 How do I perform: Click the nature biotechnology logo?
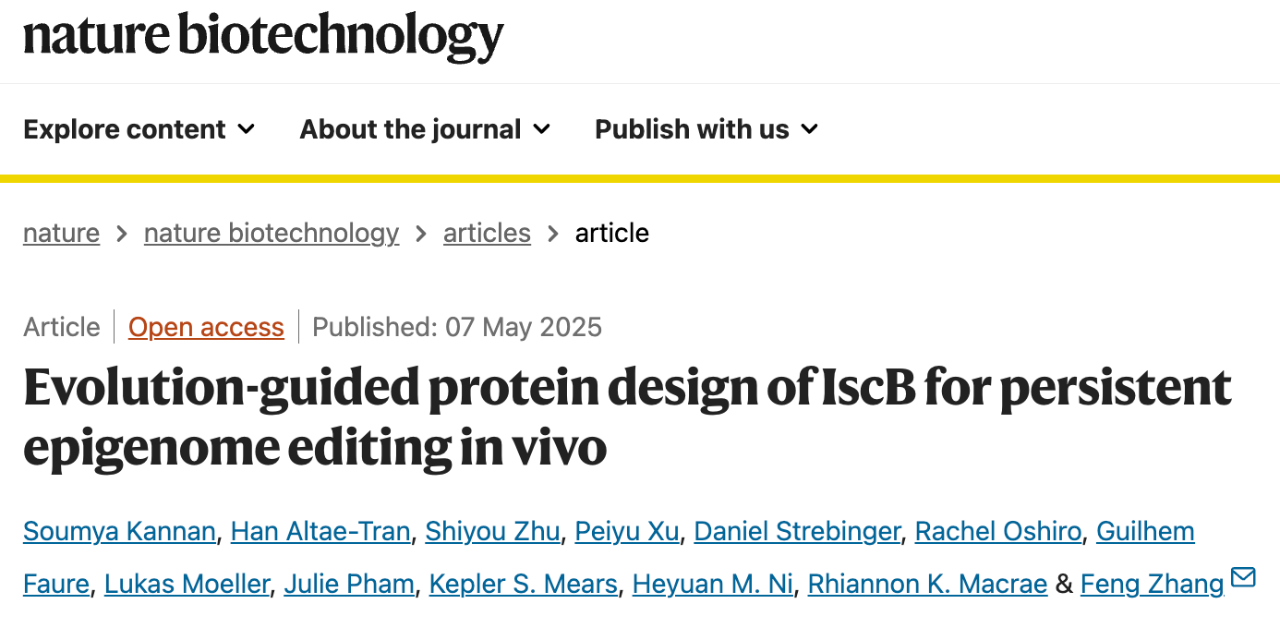tap(263, 35)
